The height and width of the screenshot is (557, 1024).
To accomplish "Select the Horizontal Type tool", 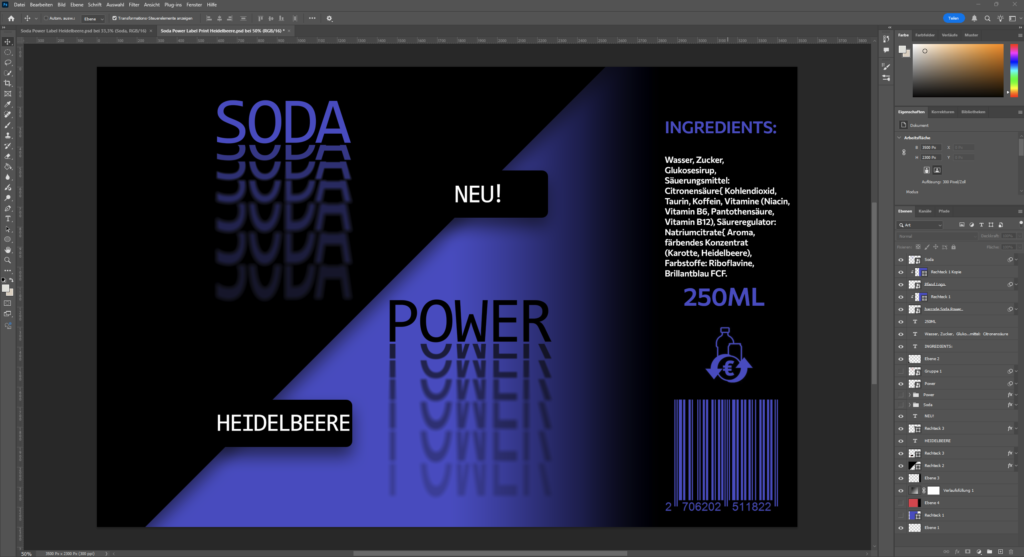I will click(8, 218).
